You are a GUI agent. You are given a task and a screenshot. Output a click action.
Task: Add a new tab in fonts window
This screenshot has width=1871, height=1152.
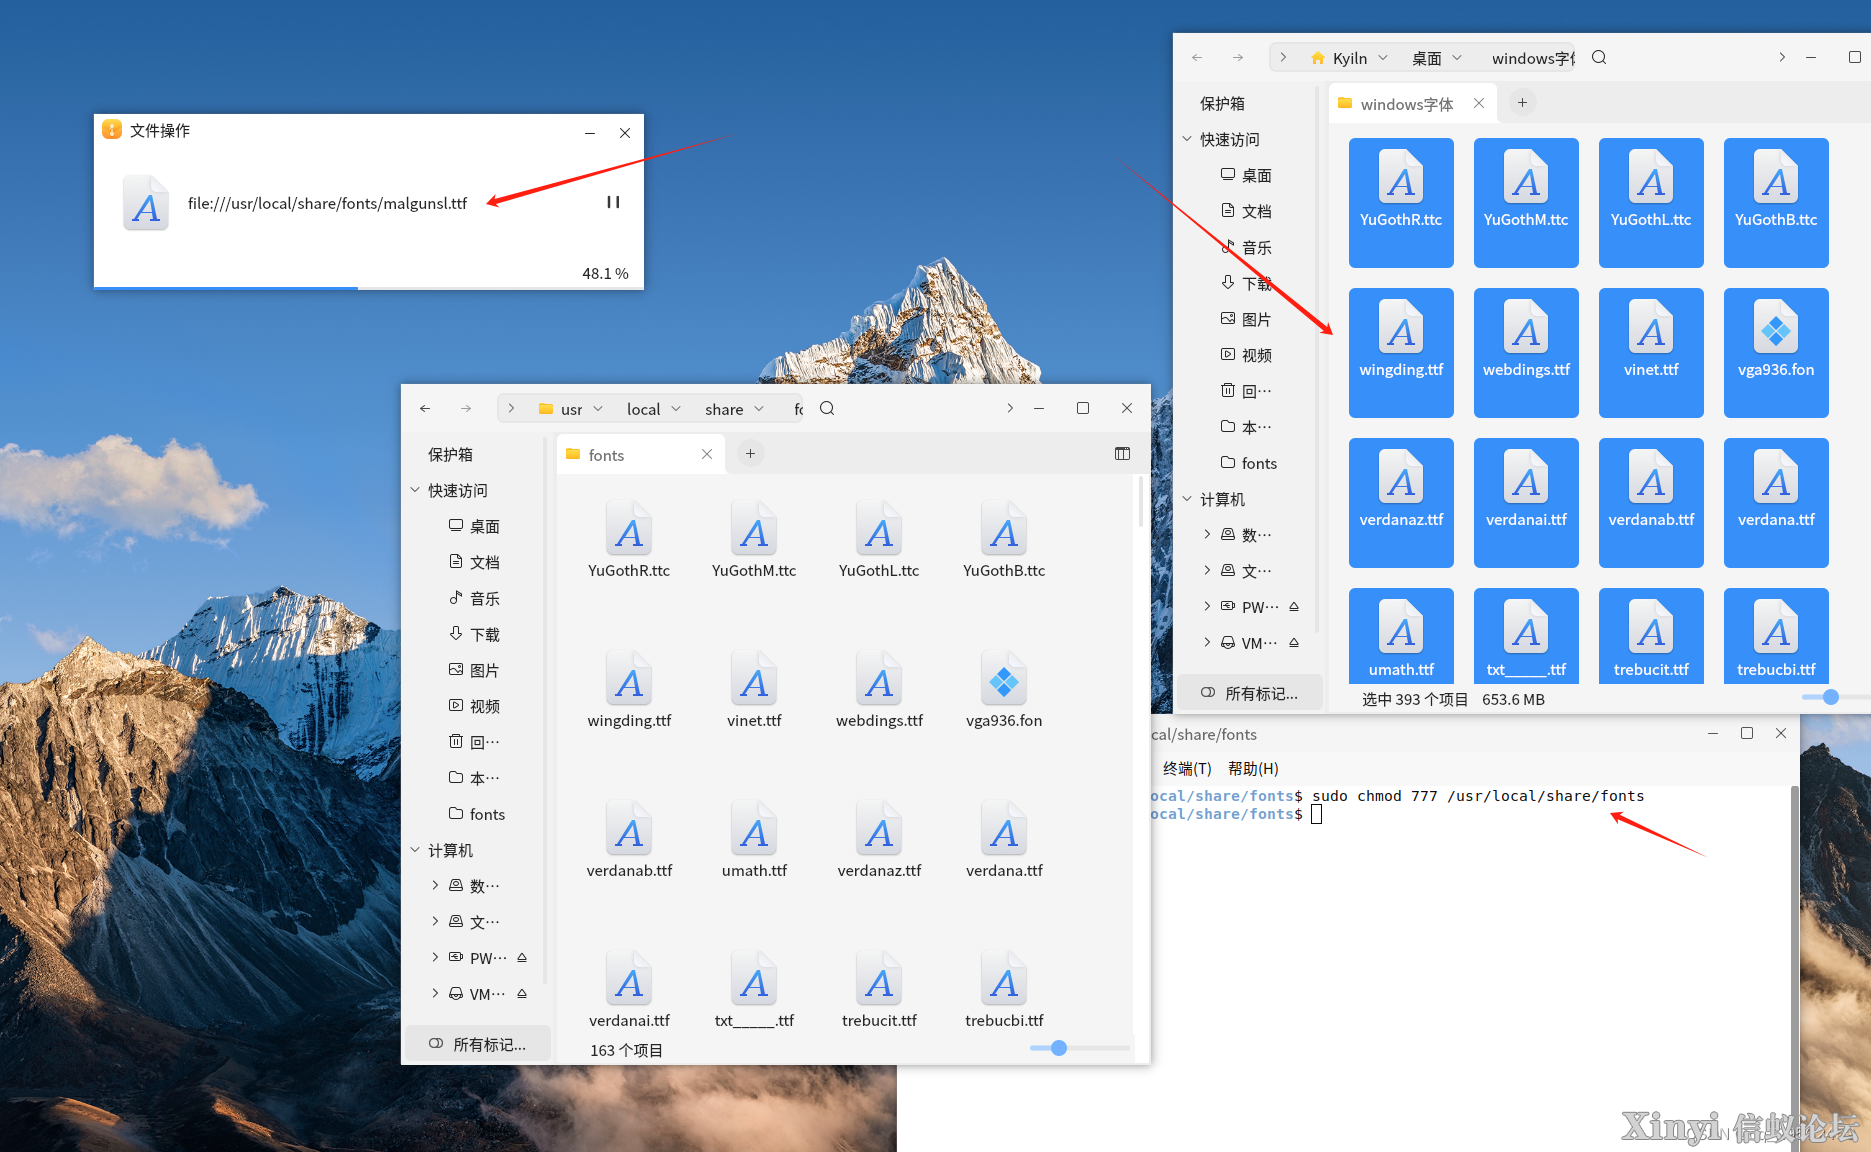pyautogui.click(x=750, y=454)
